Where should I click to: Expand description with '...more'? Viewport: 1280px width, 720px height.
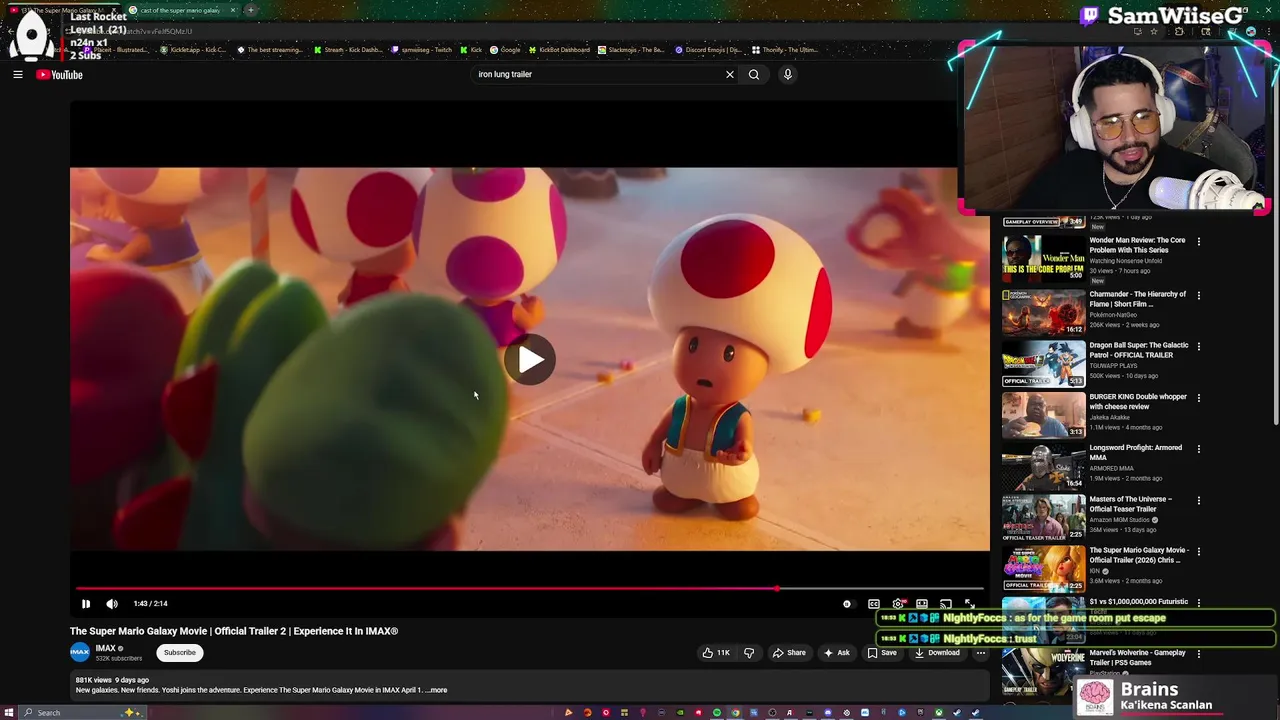coord(436,690)
